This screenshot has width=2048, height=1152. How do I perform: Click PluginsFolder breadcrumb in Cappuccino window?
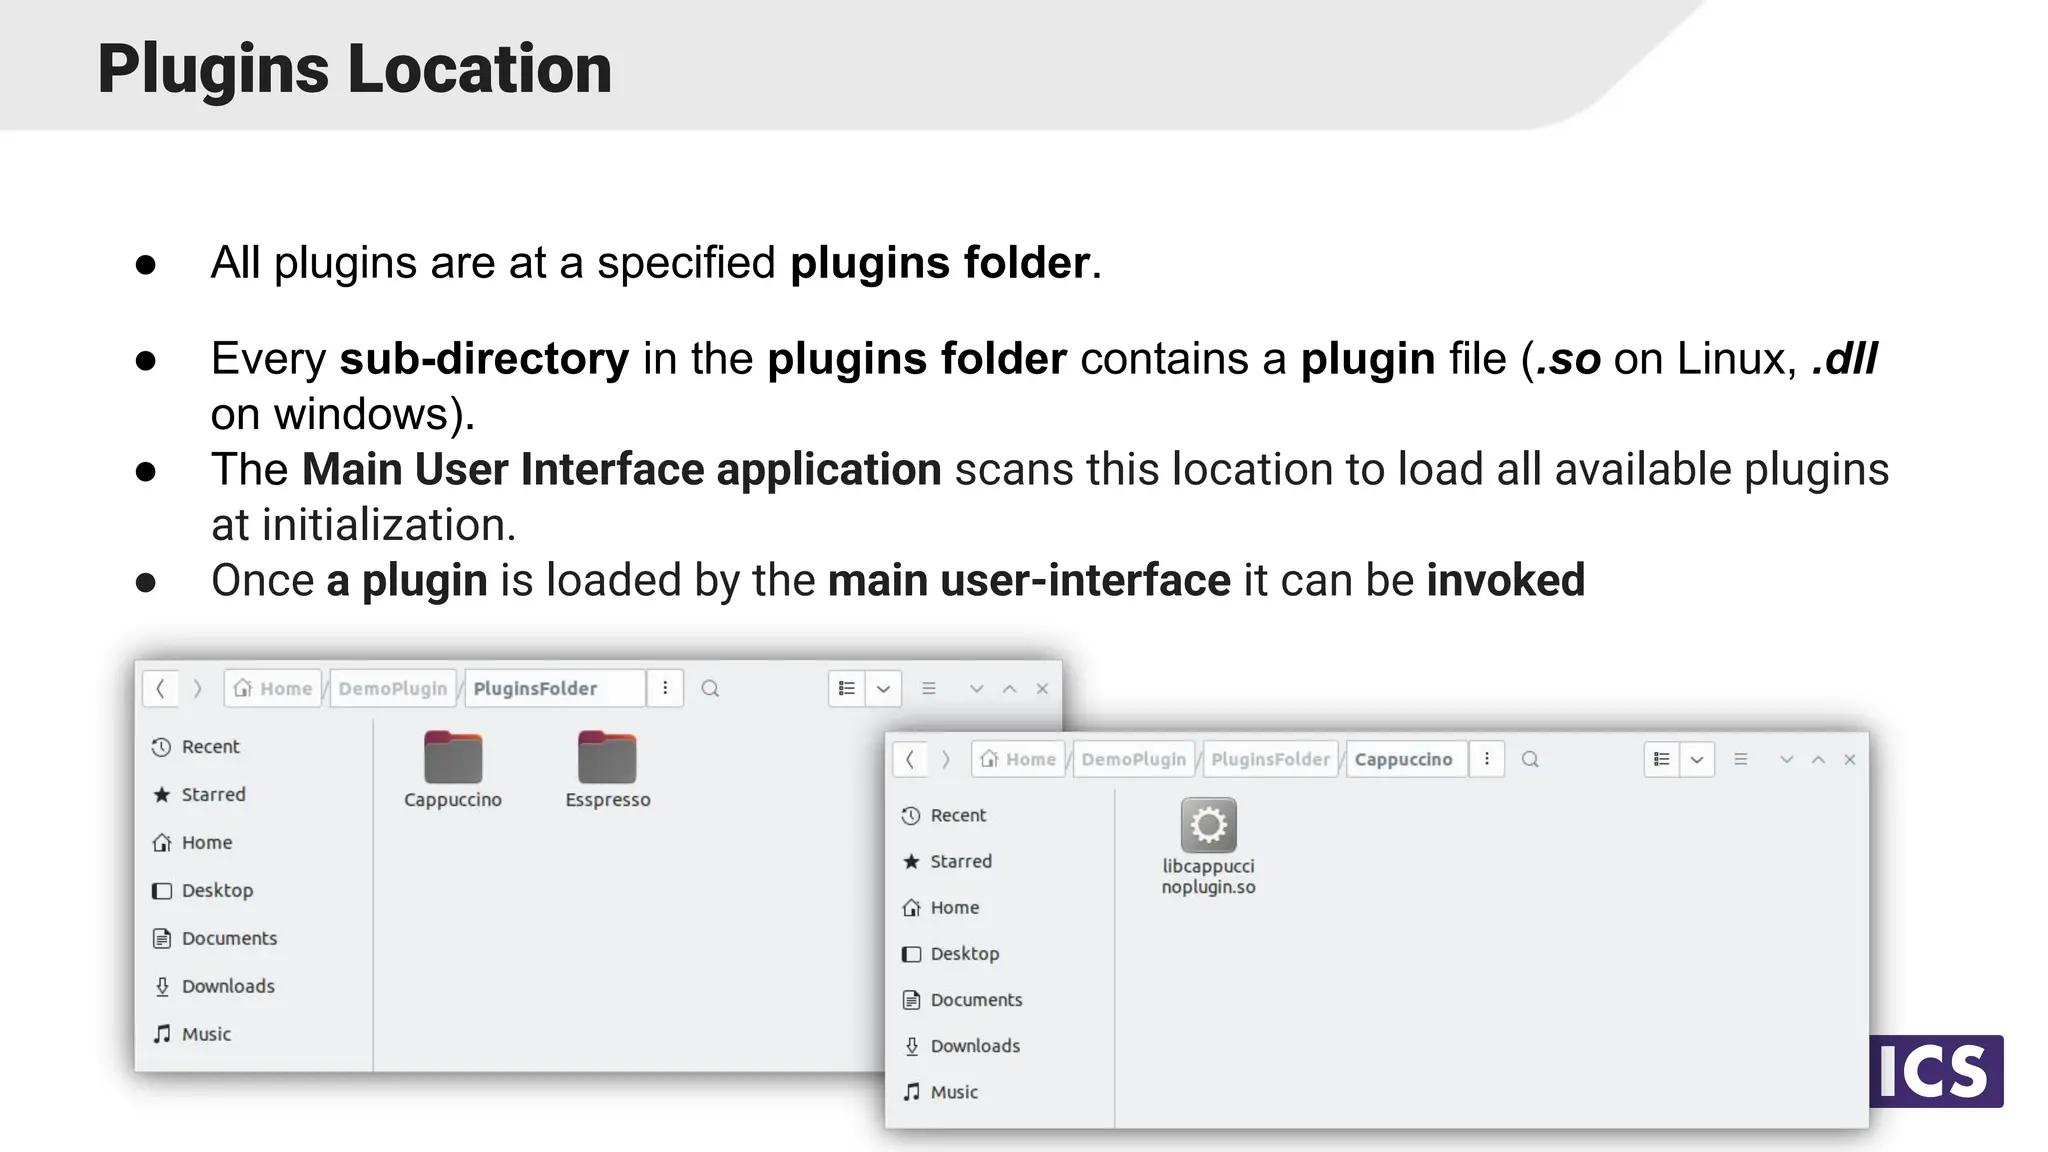tap(1271, 759)
